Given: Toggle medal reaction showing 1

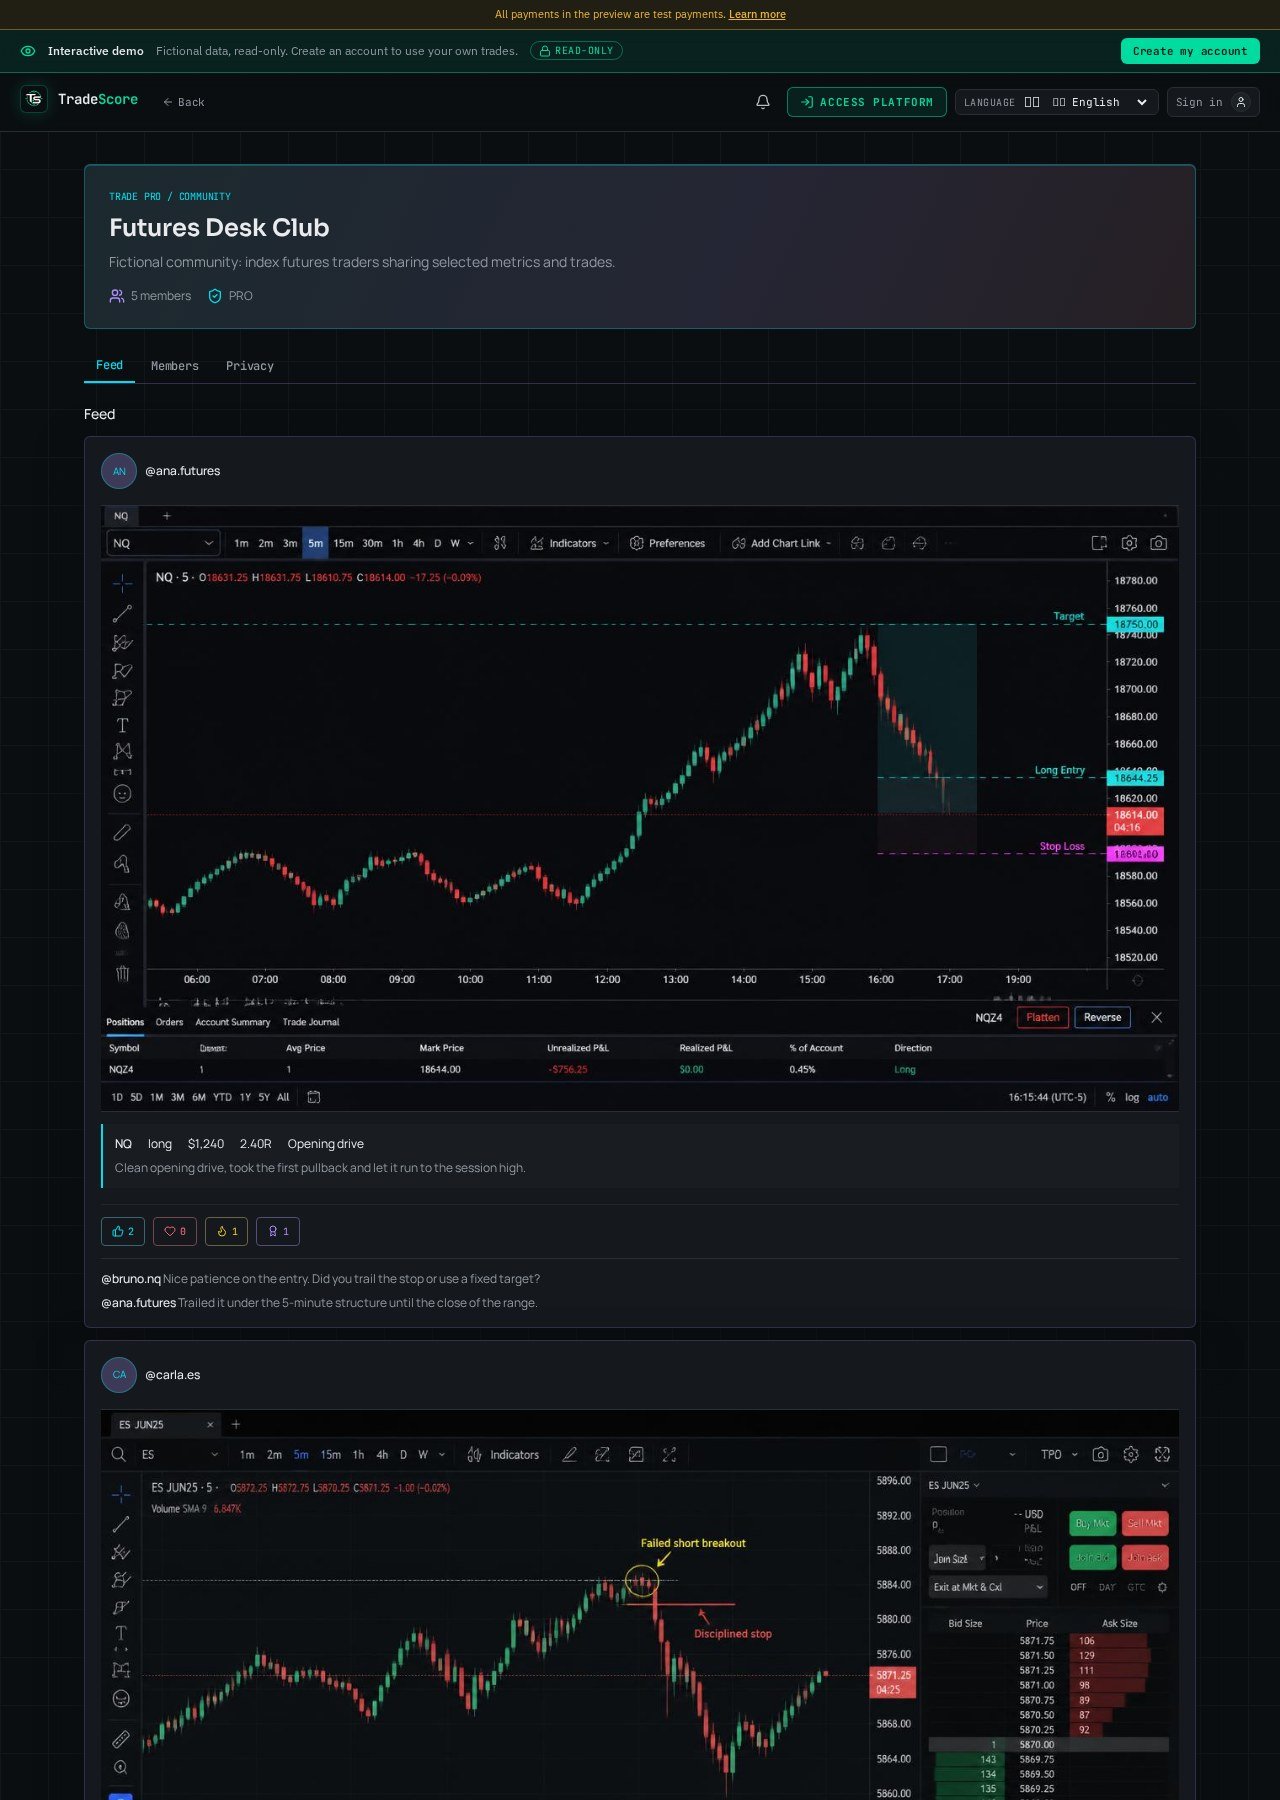Looking at the screenshot, I should (278, 1231).
